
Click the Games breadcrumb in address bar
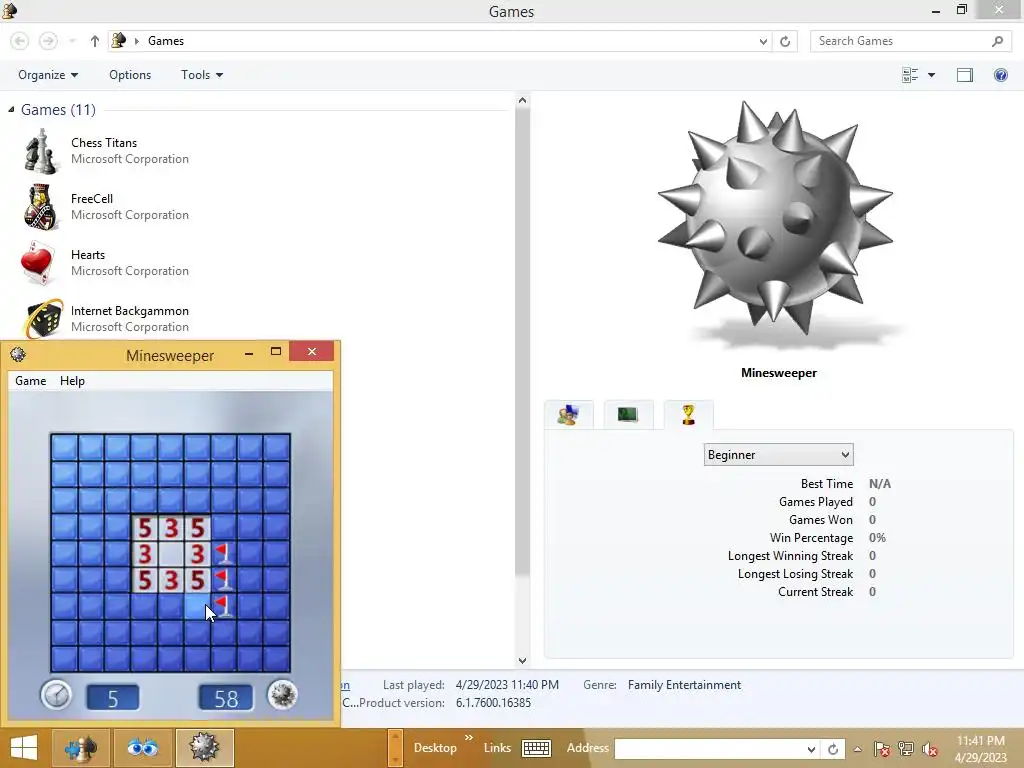pyautogui.click(x=166, y=41)
